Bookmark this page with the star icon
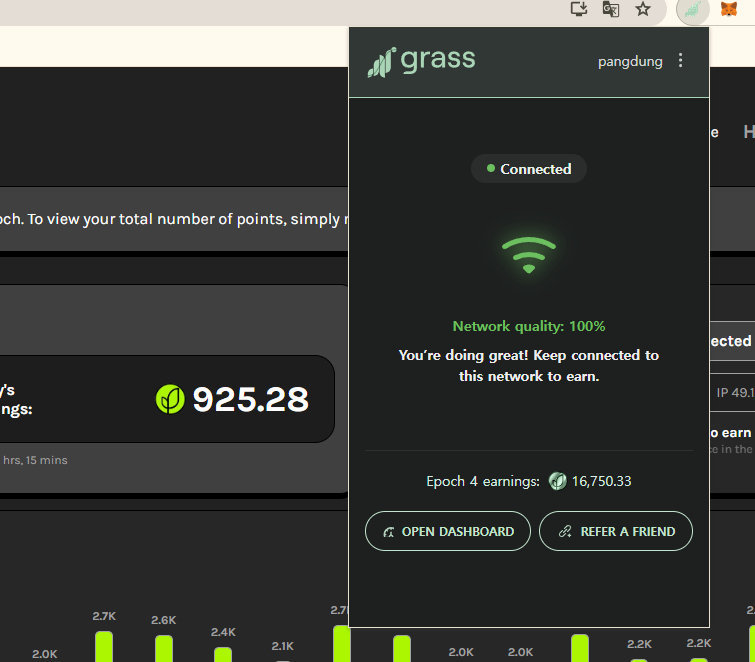The width and height of the screenshot is (755, 662). [x=643, y=9]
